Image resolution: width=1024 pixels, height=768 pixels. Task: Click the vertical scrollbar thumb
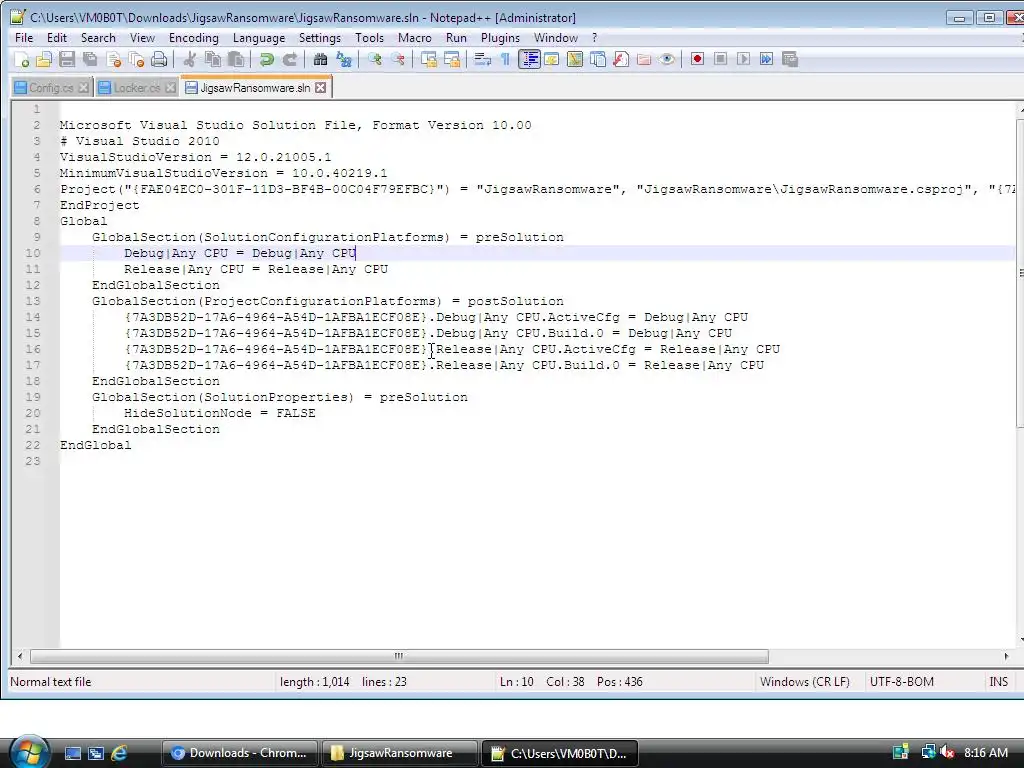pyautogui.click(x=1020, y=272)
